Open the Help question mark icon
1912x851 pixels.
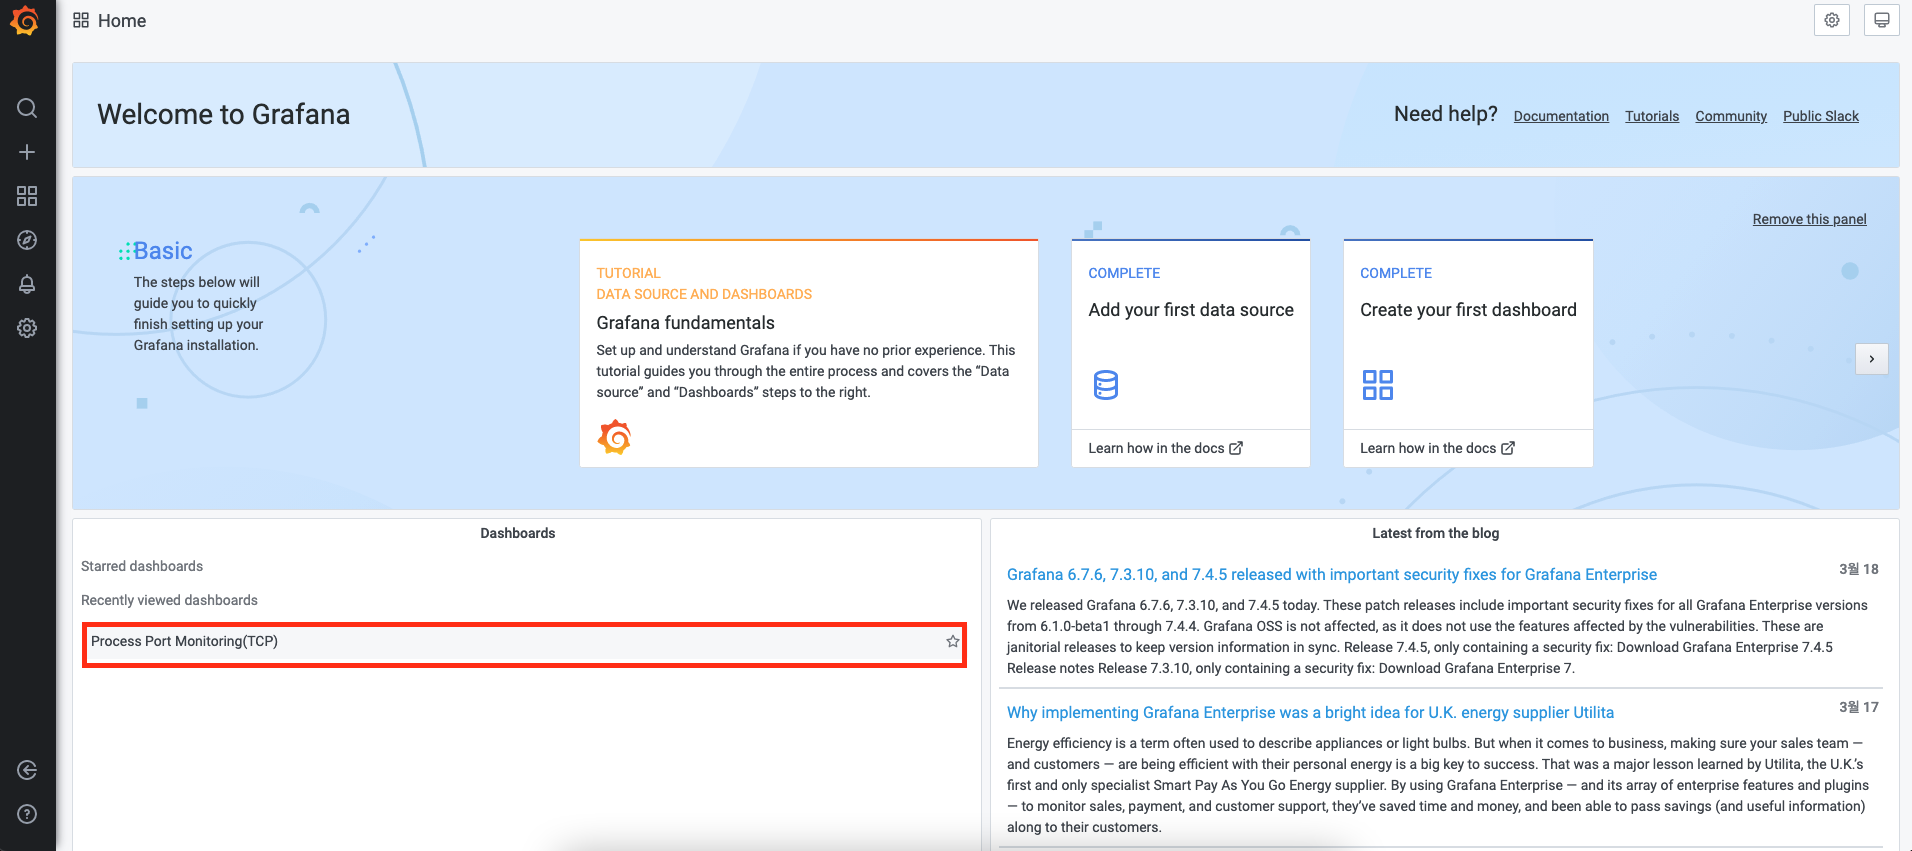coord(27,814)
